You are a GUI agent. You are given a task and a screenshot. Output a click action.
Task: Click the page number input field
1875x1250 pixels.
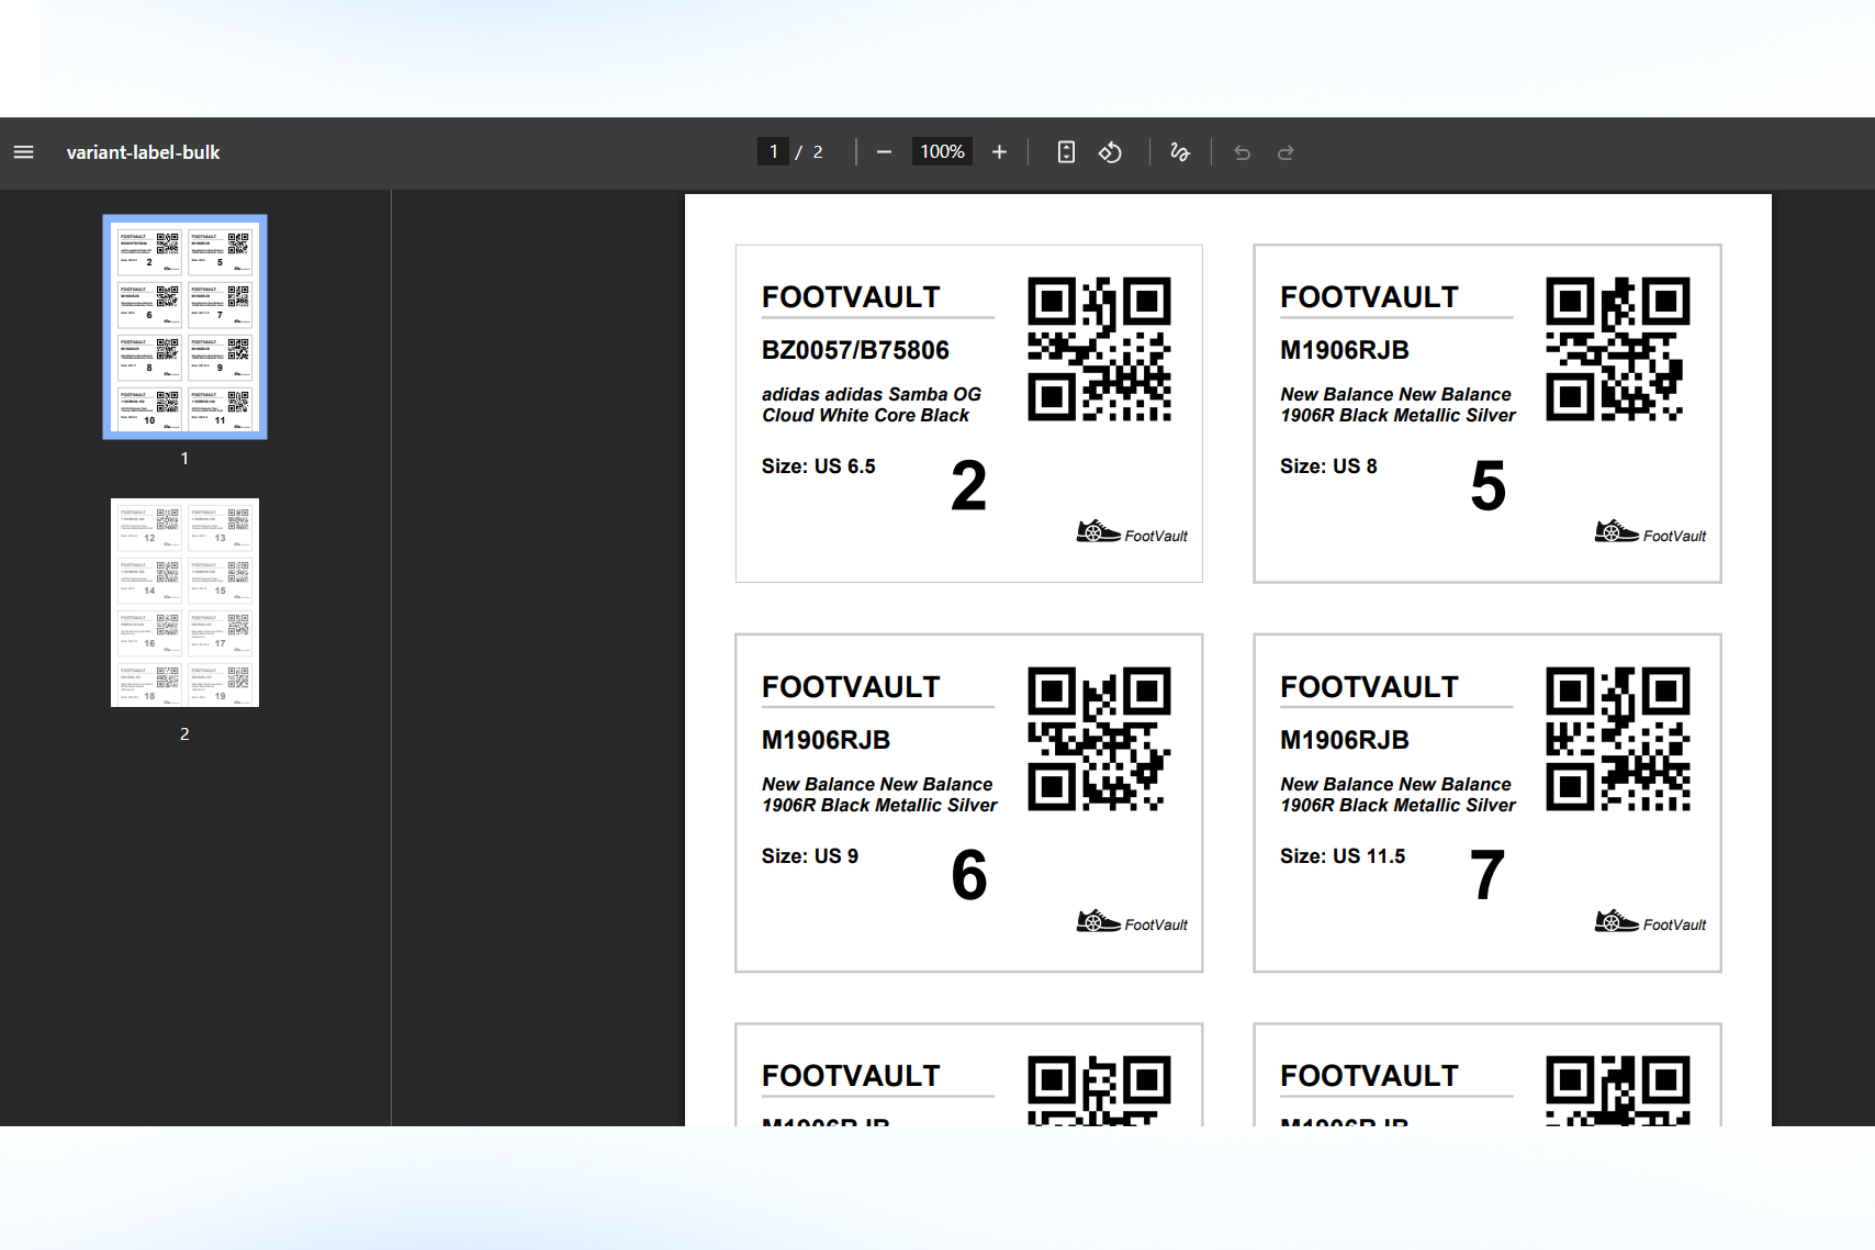773,152
